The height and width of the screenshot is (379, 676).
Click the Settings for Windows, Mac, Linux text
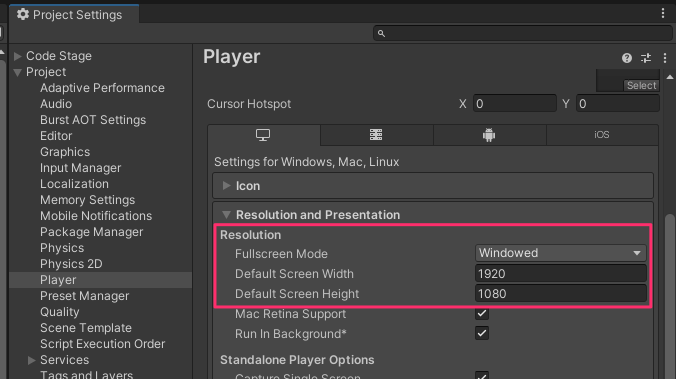[x=307, y=162]
